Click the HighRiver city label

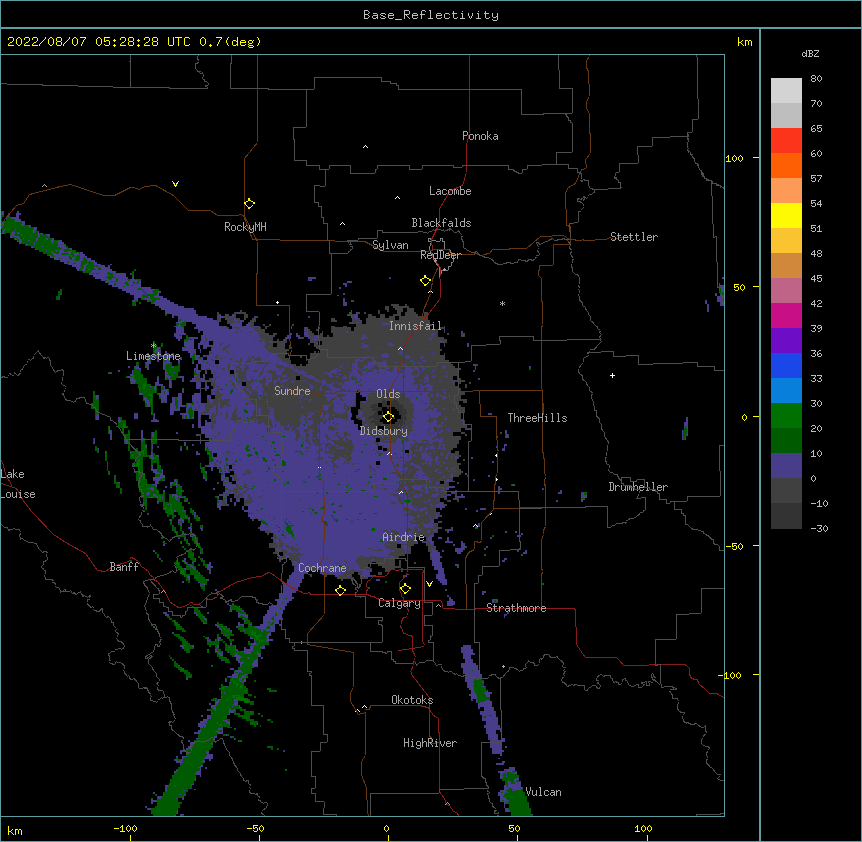430,743
